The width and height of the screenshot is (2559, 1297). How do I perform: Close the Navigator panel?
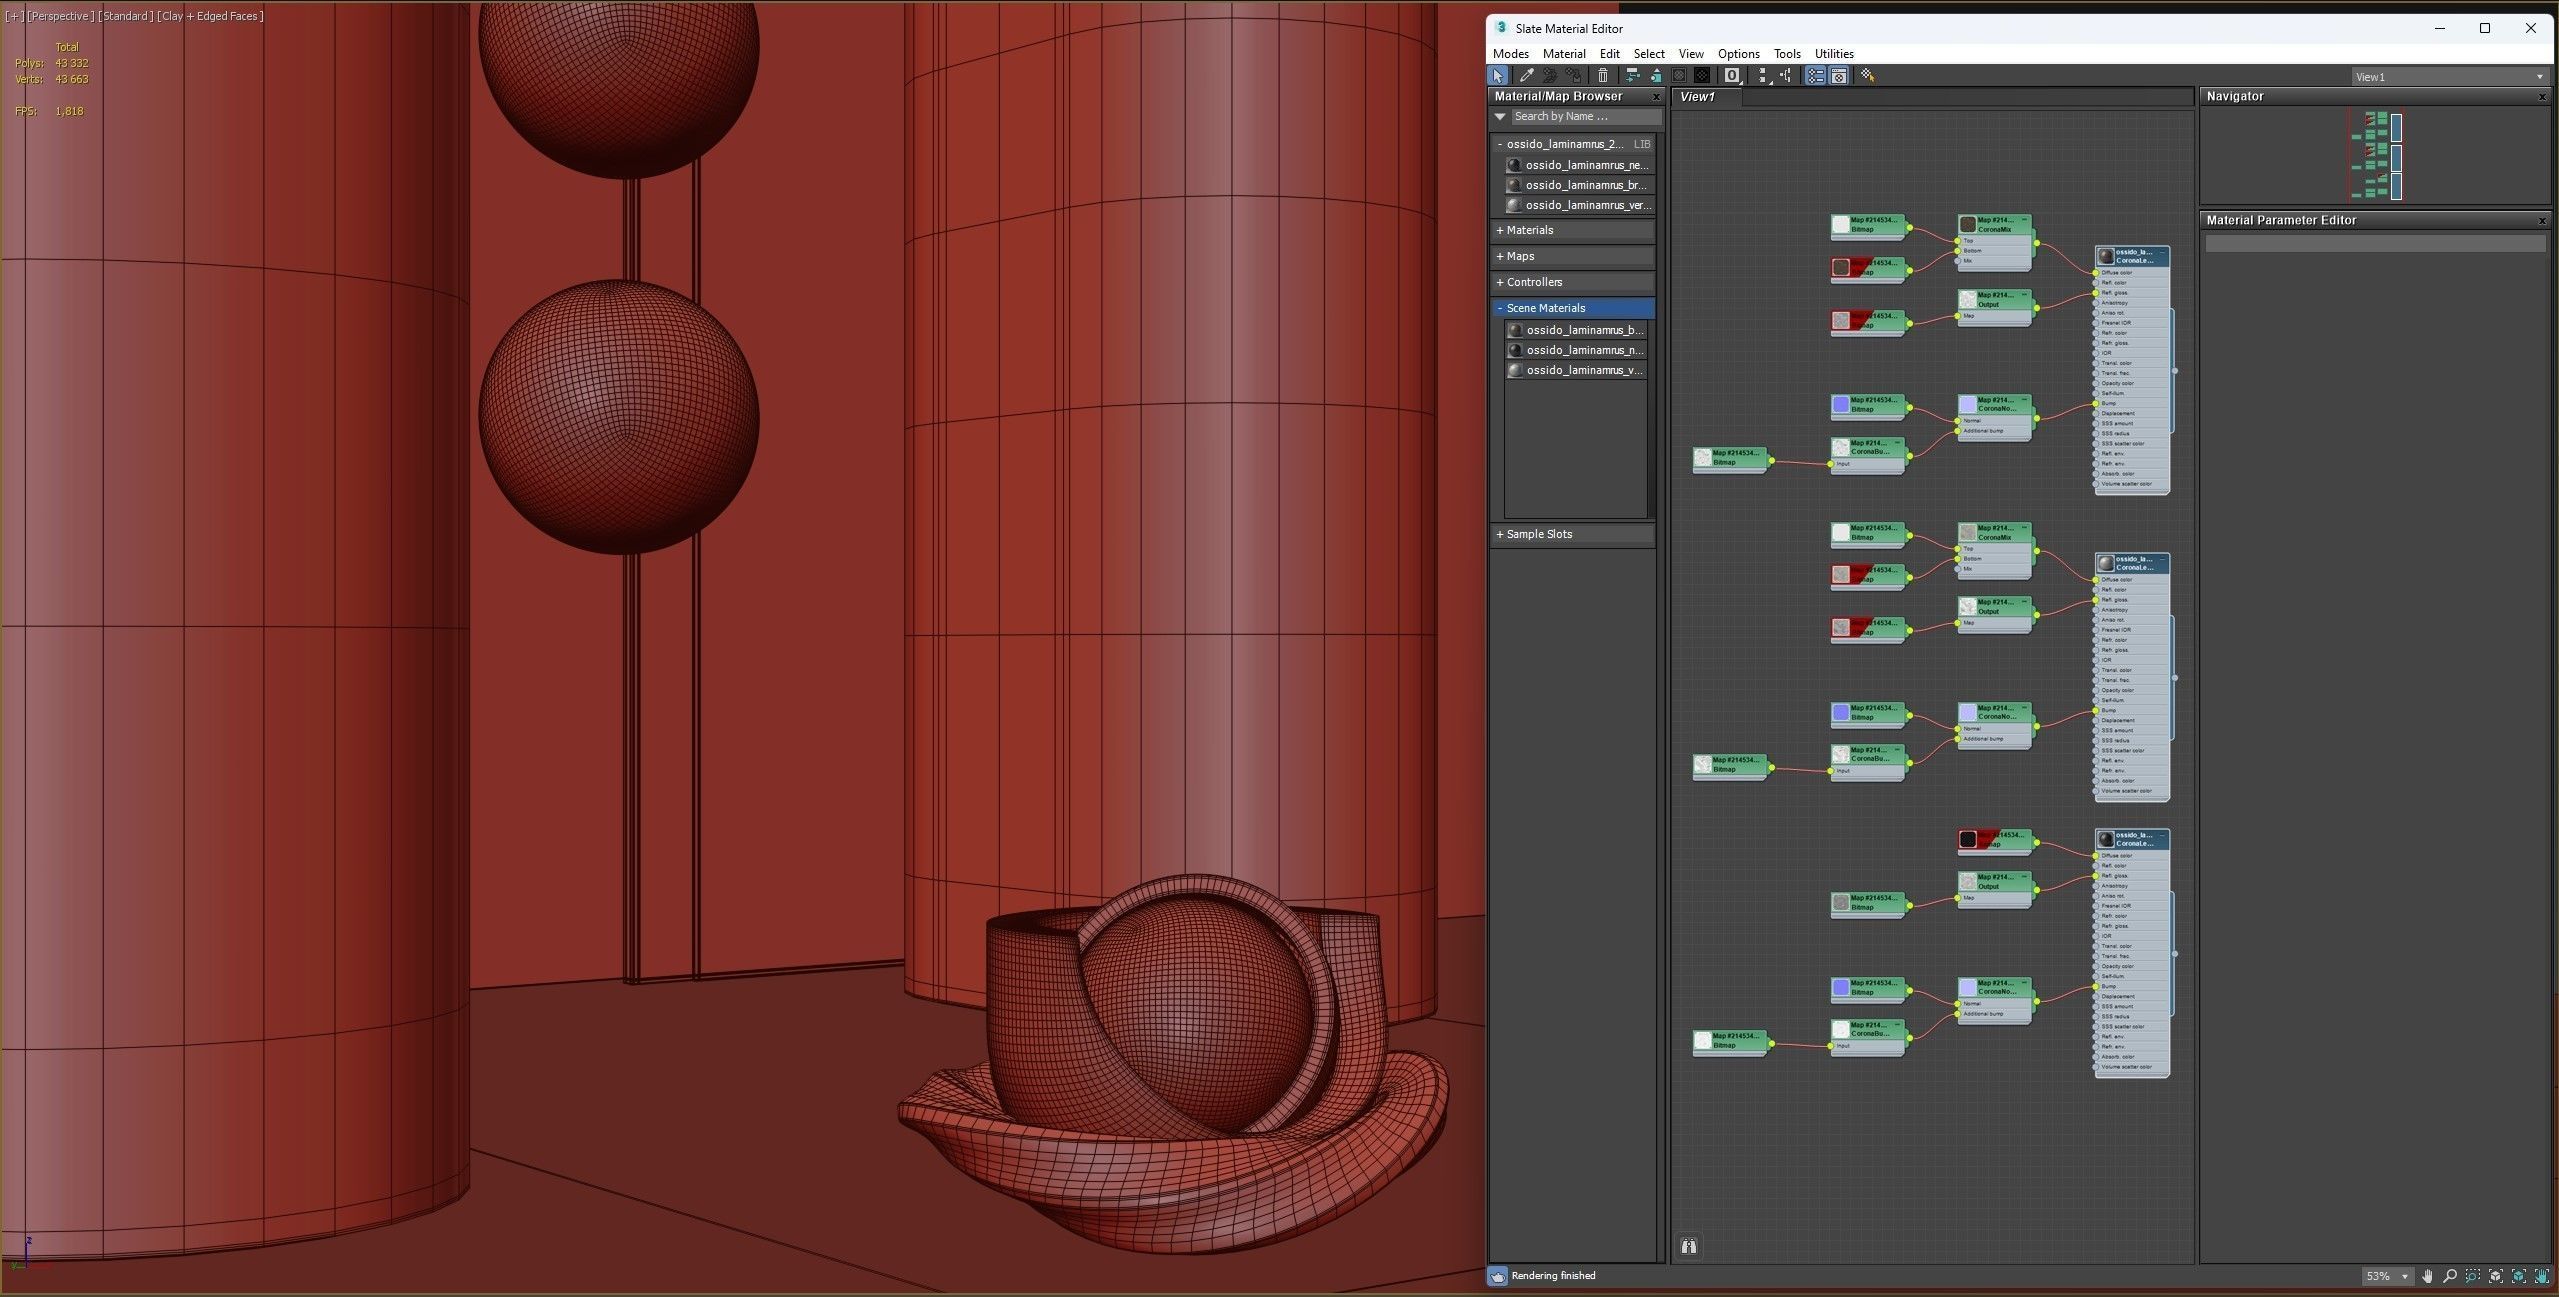(2542, 97)
